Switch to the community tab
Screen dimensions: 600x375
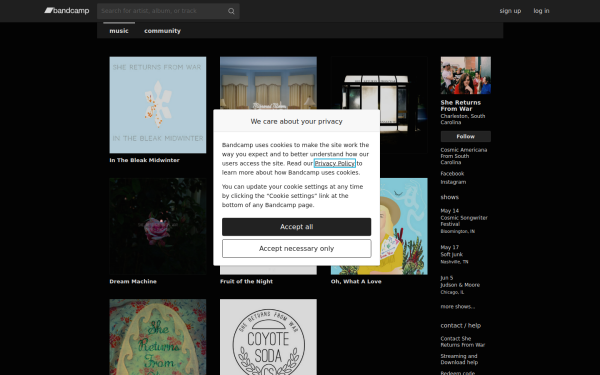[162, 31]
